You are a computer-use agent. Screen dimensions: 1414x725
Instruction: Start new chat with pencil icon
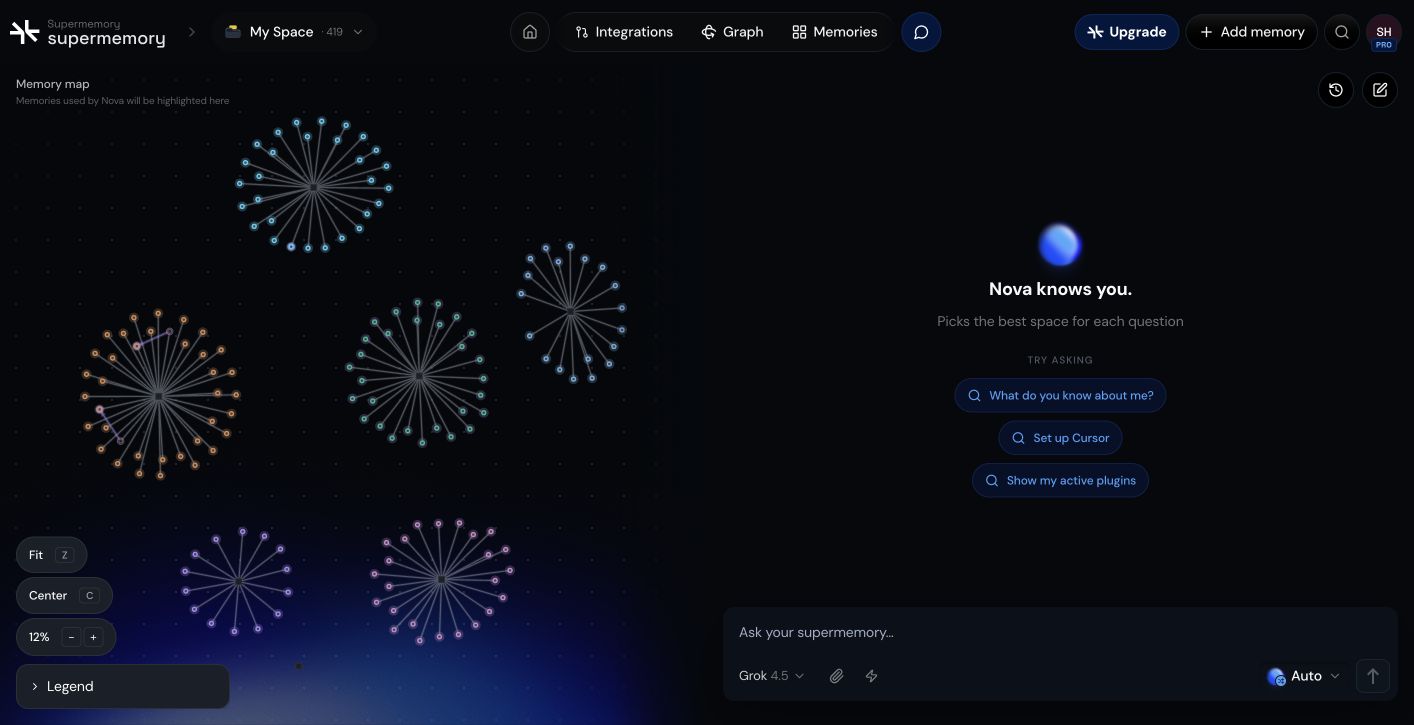(x=1380, y=90)
